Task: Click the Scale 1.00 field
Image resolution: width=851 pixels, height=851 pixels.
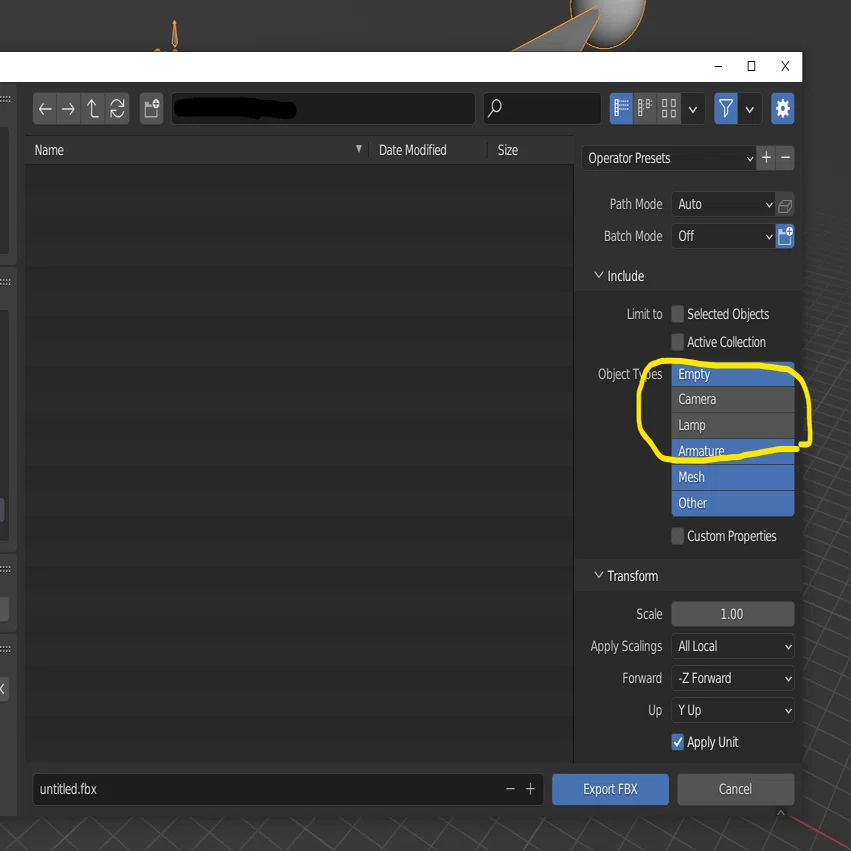Action: 733,614
